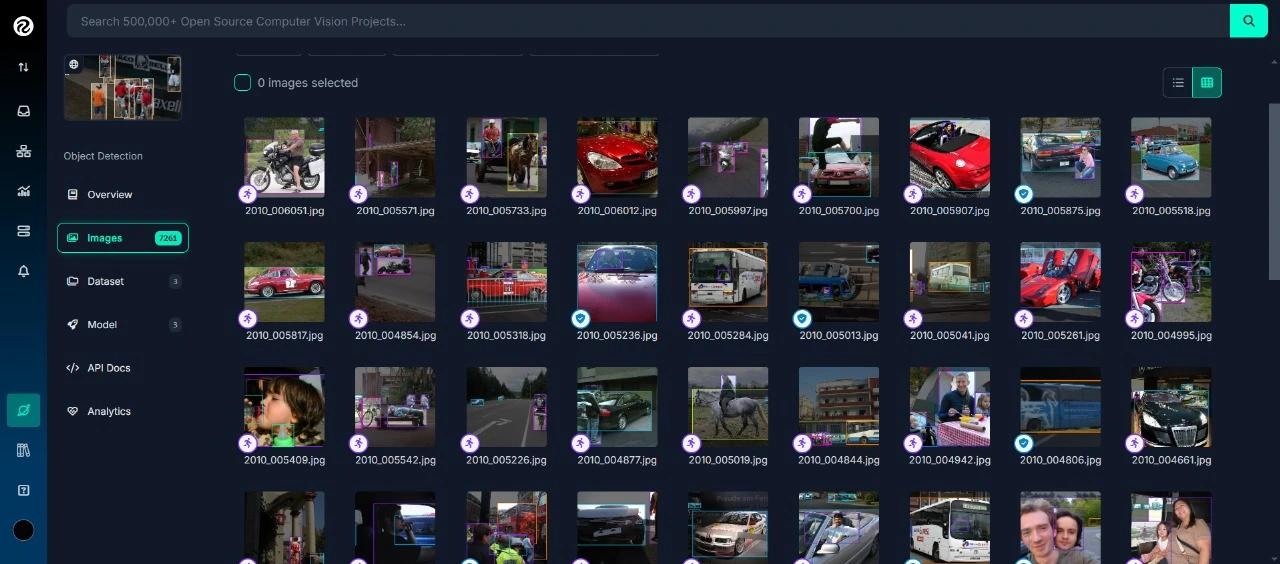Click the Roboflow logo in the sidebar
The width and height of the screenshot is (1280, 564).
coord(23,26)
